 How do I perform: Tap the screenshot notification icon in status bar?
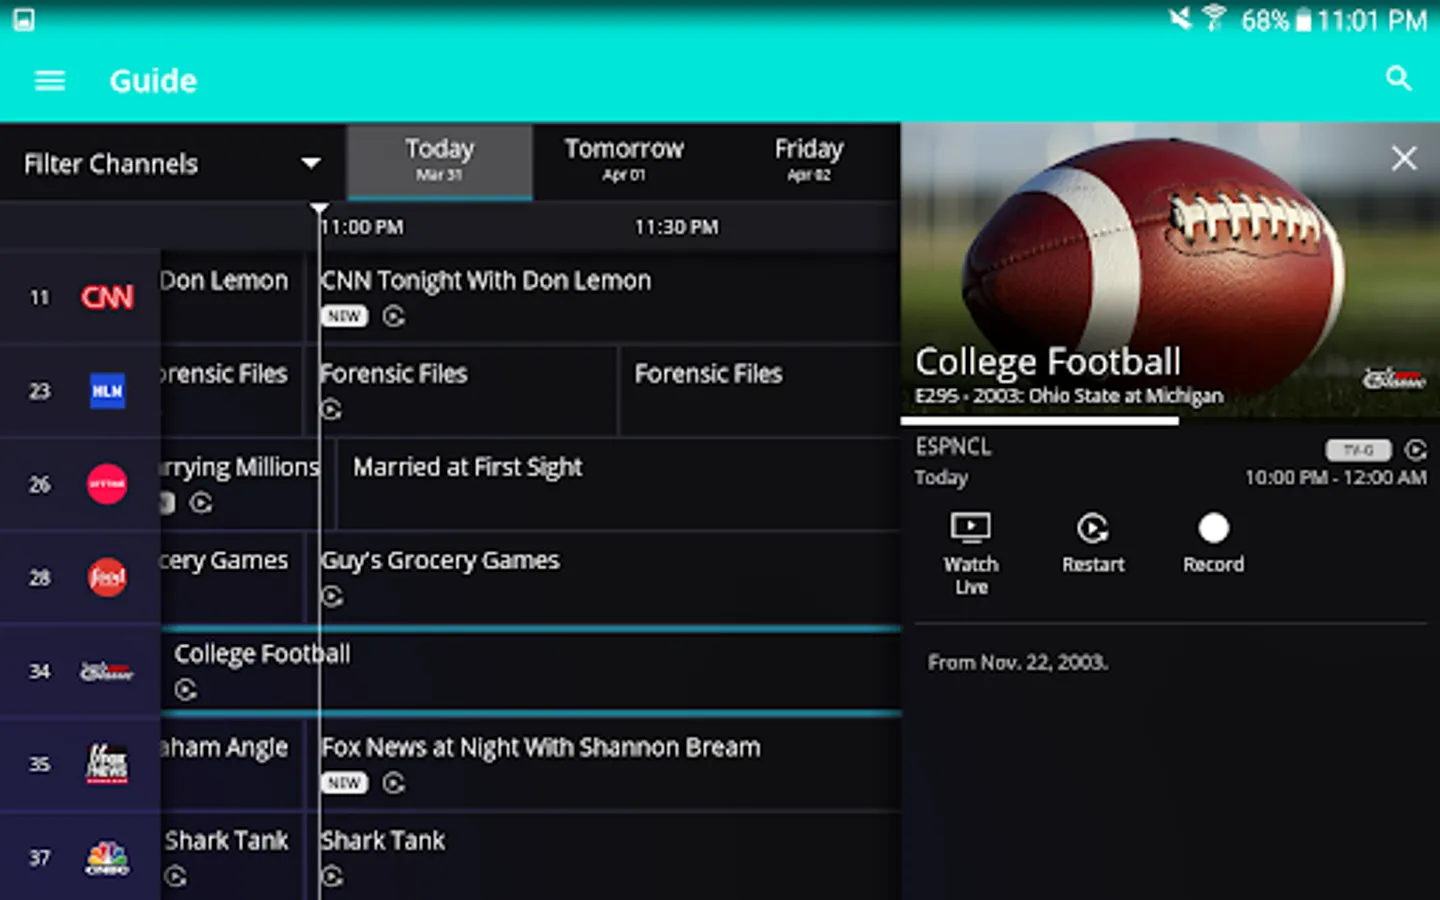[x=23, y=19]
